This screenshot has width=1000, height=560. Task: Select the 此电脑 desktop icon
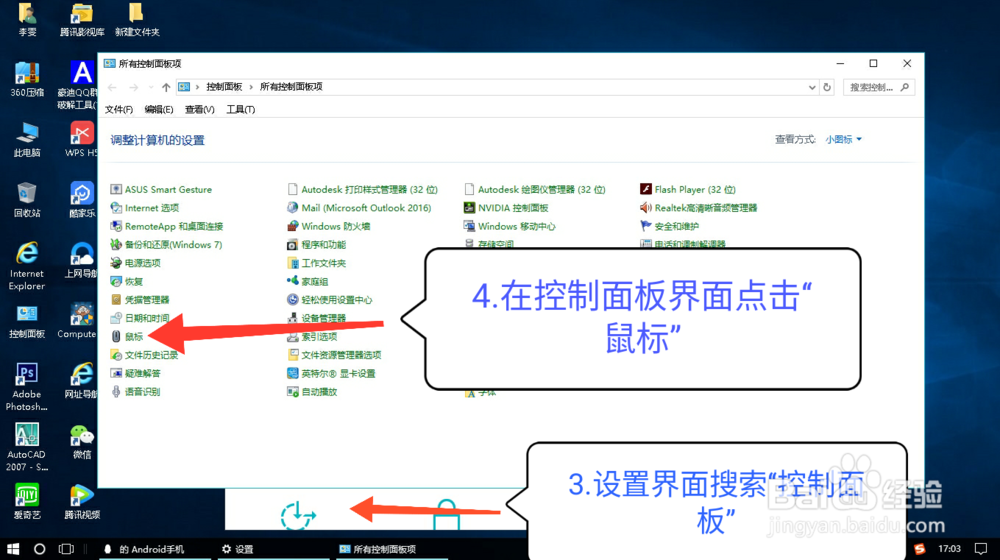pyautogui.click(x=27, y=140)
